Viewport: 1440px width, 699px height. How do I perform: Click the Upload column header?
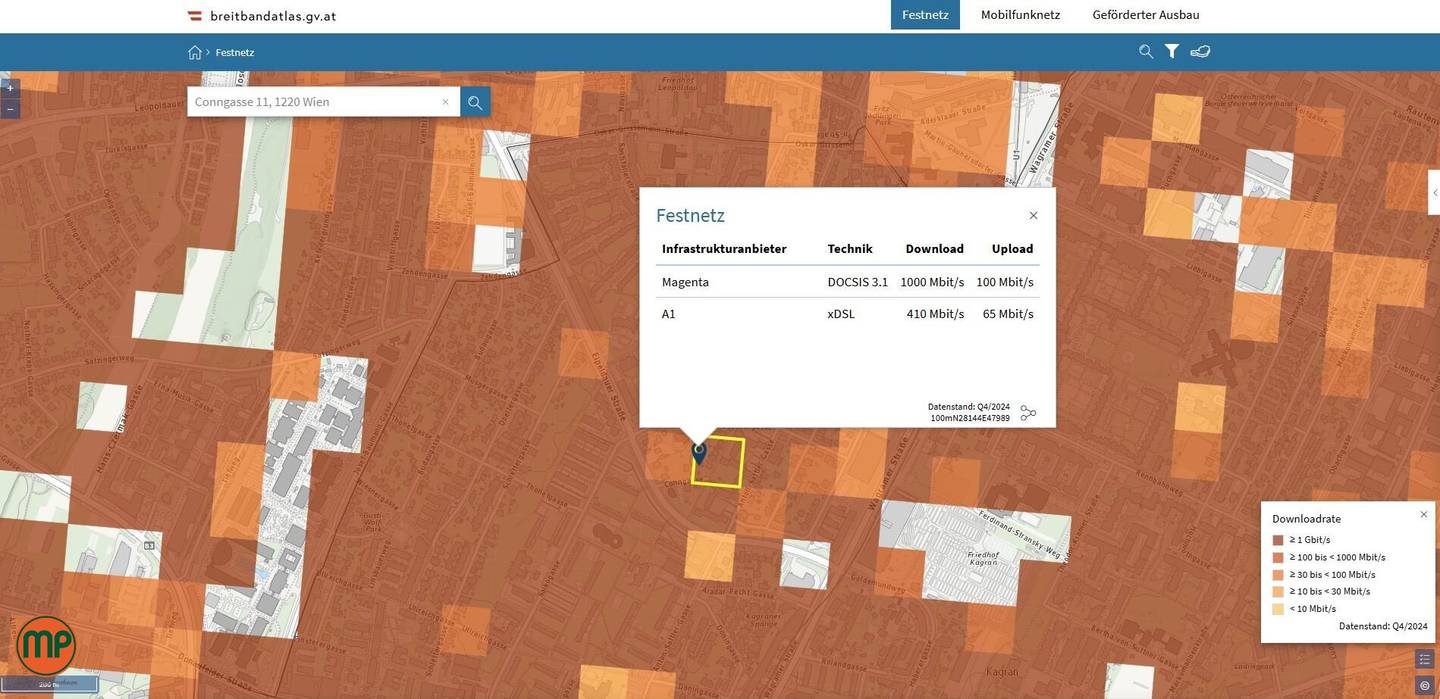(1012, 249)
